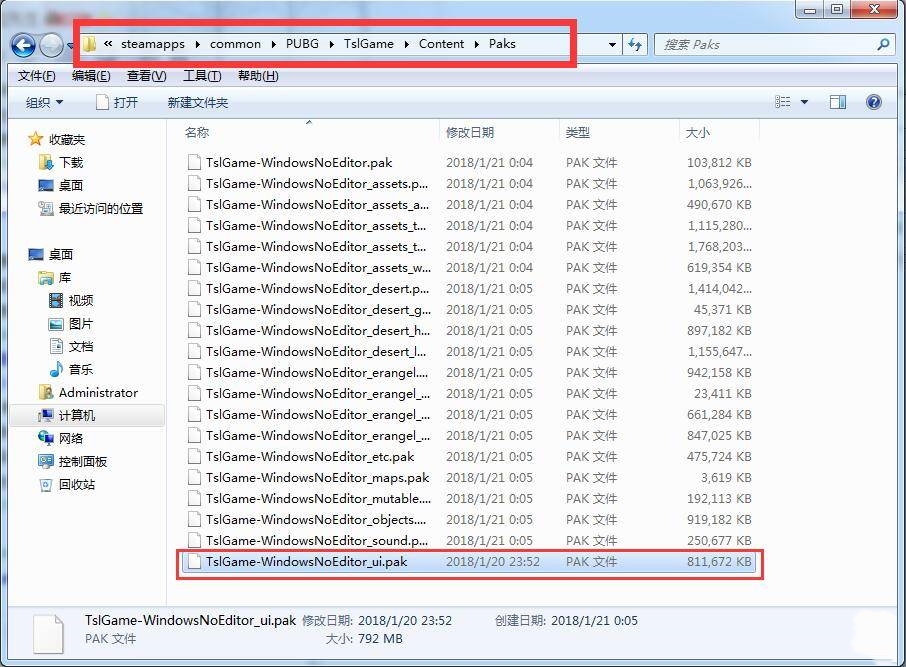Expand arrow after steamapps in breadcrumb
906x667 pixels.
tap(198, 44)
